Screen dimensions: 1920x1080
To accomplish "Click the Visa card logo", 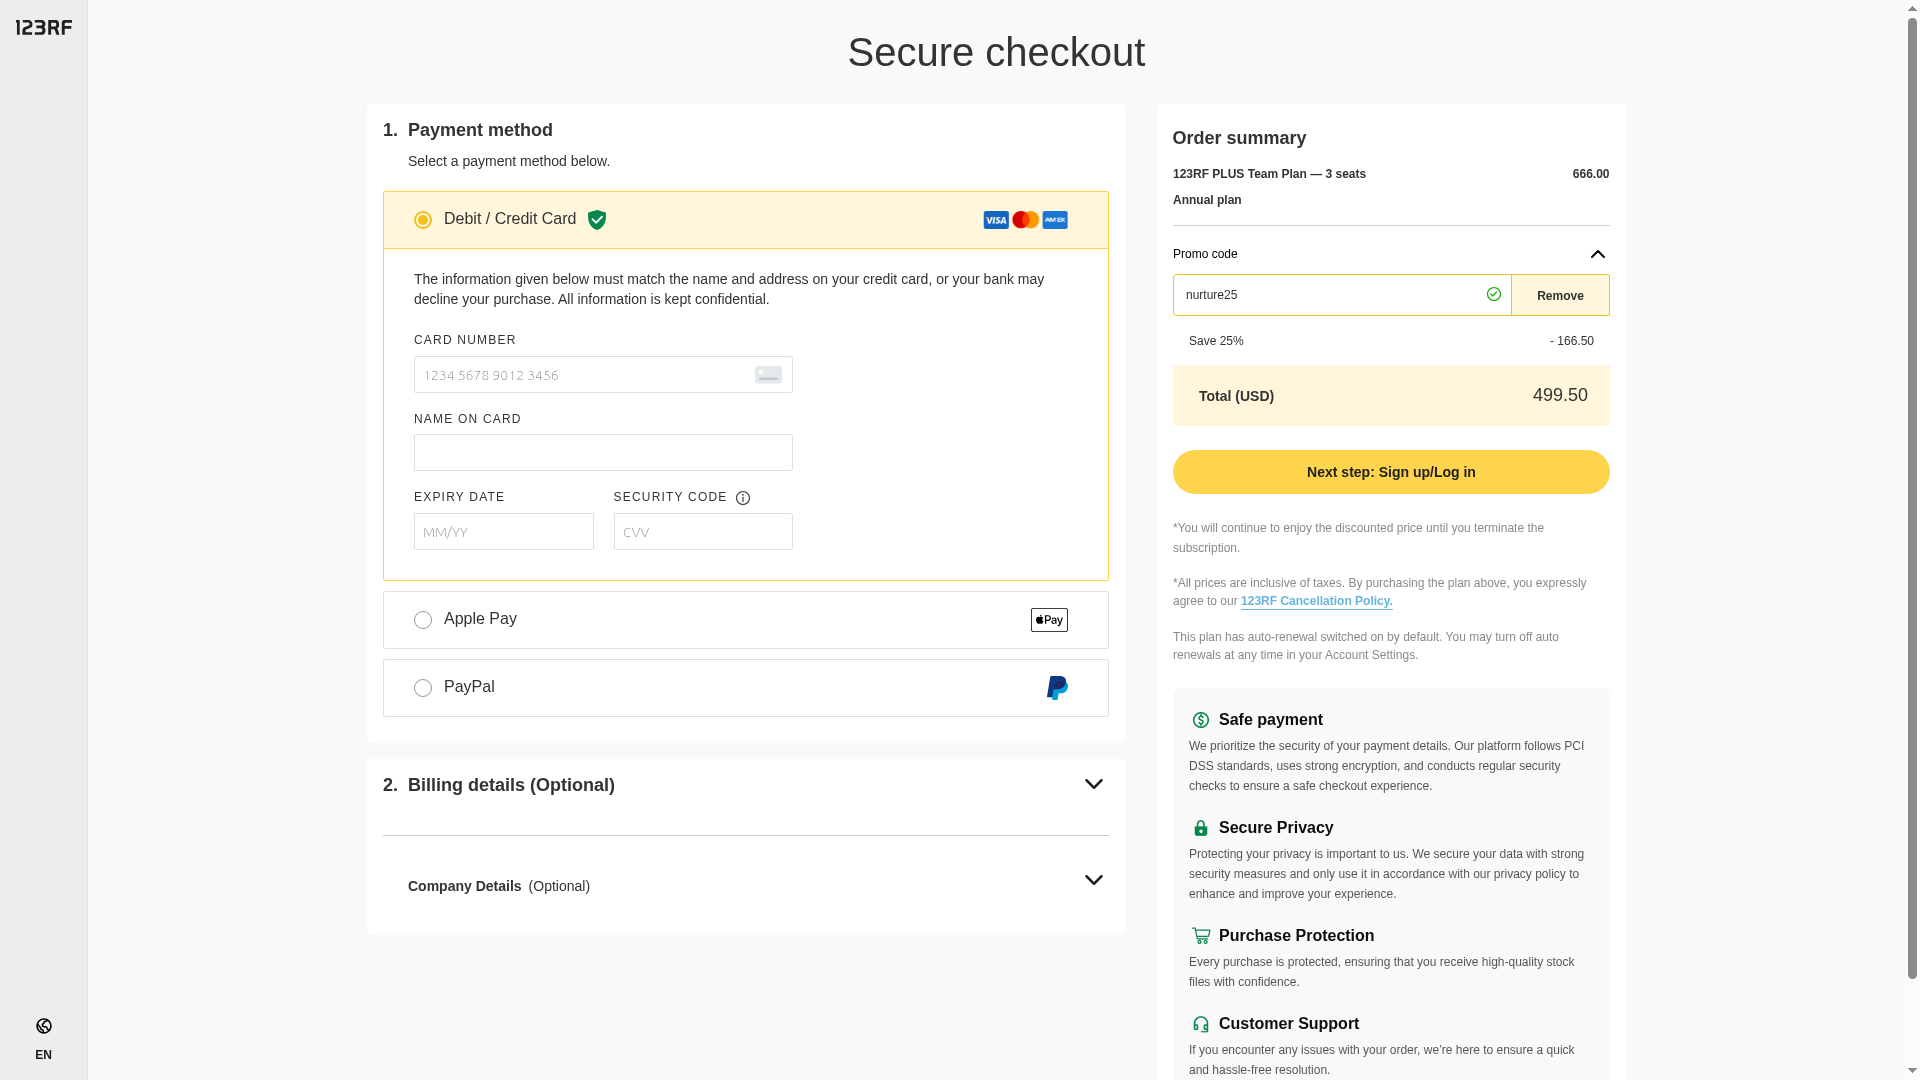I will pos(996,220).
